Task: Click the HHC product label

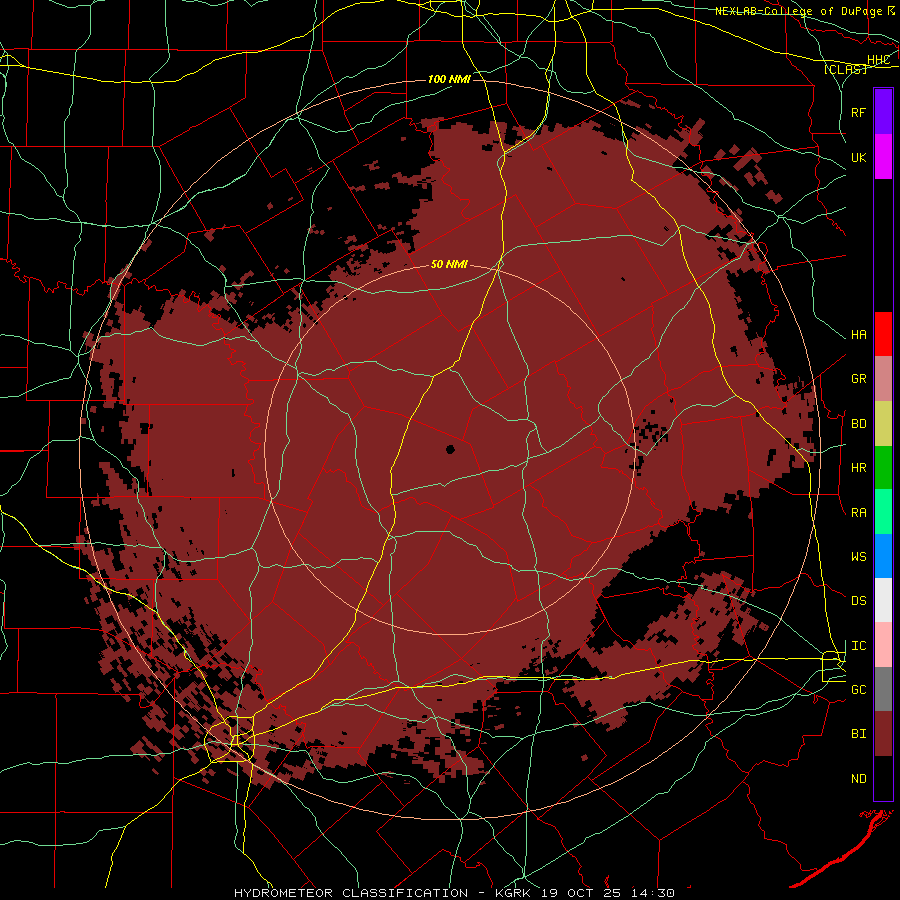Action: (x=878, y=60)
